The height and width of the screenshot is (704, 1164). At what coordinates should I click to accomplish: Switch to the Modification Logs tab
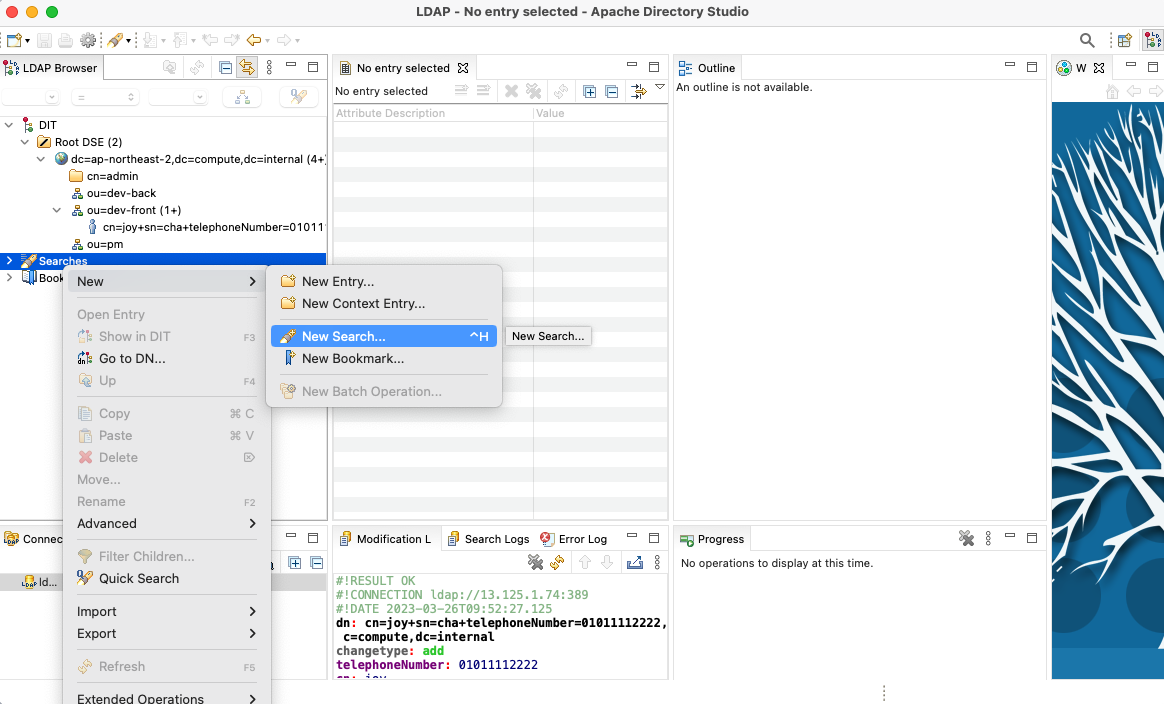click(x=386, y=539)
